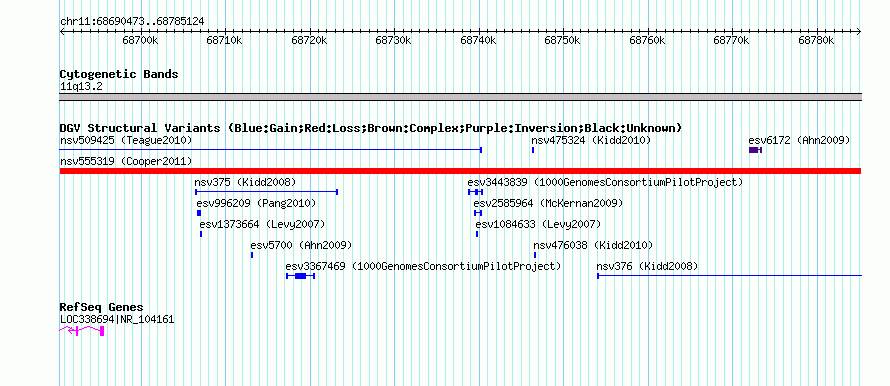Click the esv1084633 (Levy2007) label
890x386 pixels.
tap(538, 224)
